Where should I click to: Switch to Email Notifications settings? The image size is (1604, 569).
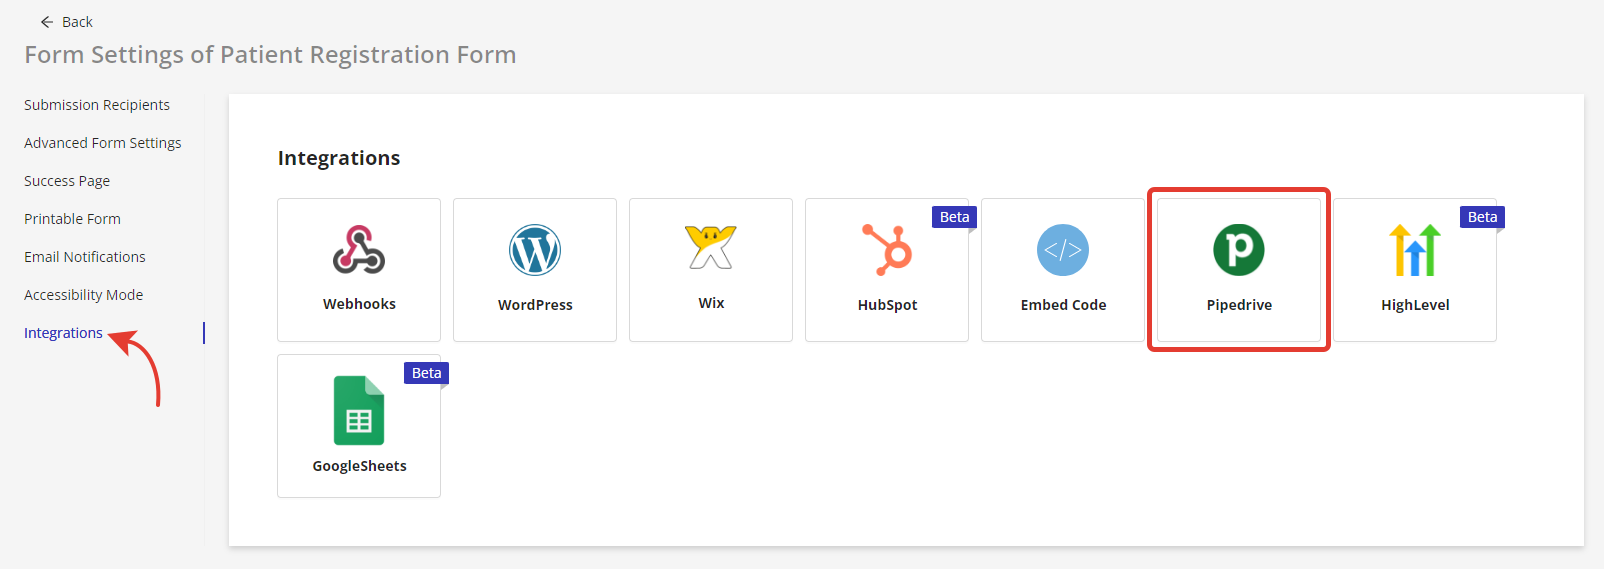pyautogui.click(x=85, y=257)
